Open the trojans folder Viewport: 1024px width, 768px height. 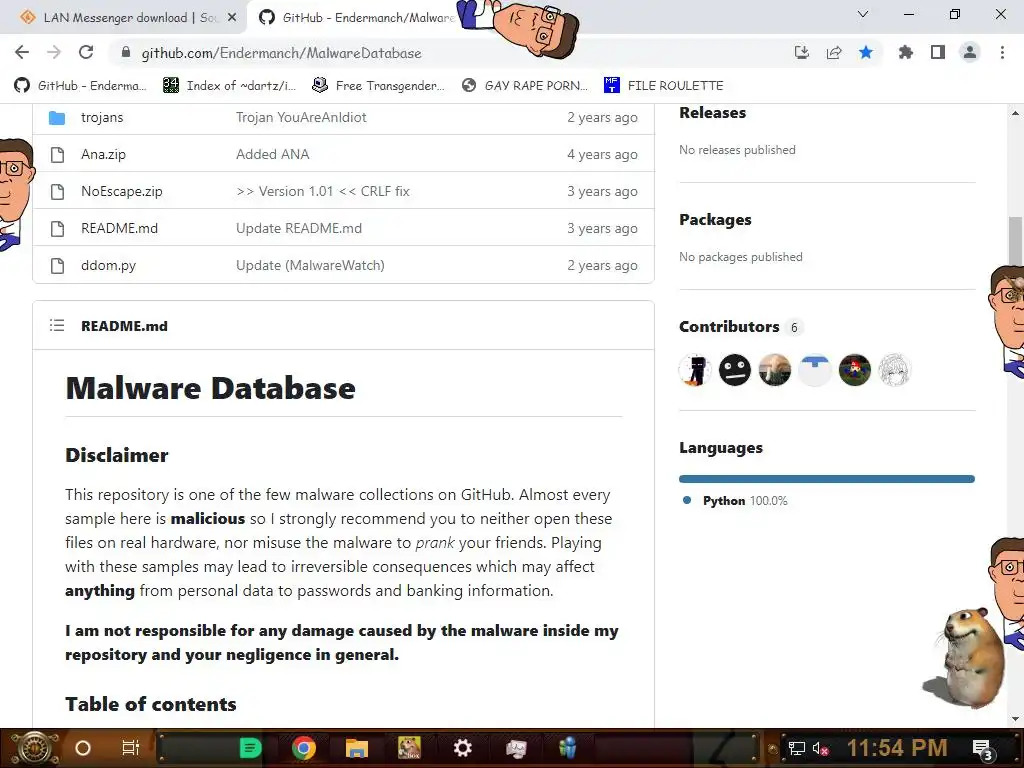[x=102, y=118]
